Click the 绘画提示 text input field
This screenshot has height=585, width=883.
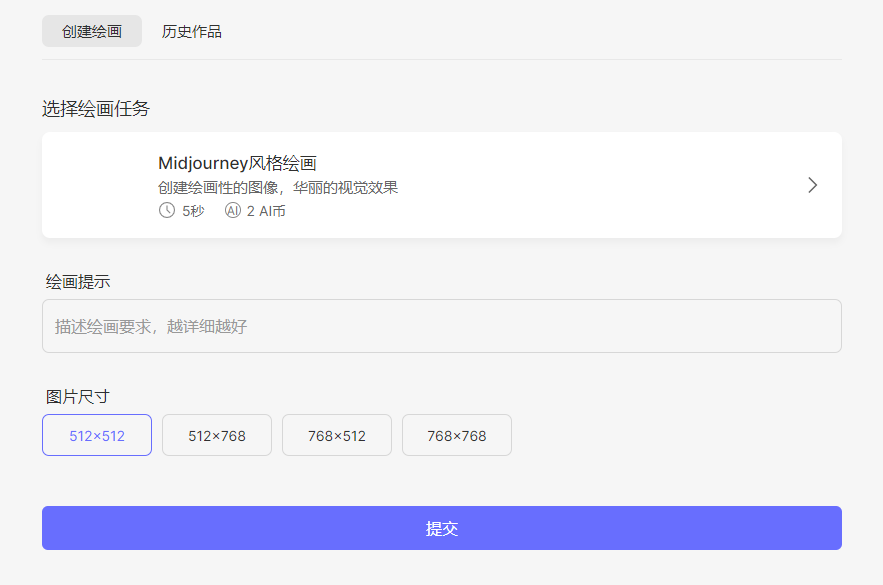click(440, 326)
